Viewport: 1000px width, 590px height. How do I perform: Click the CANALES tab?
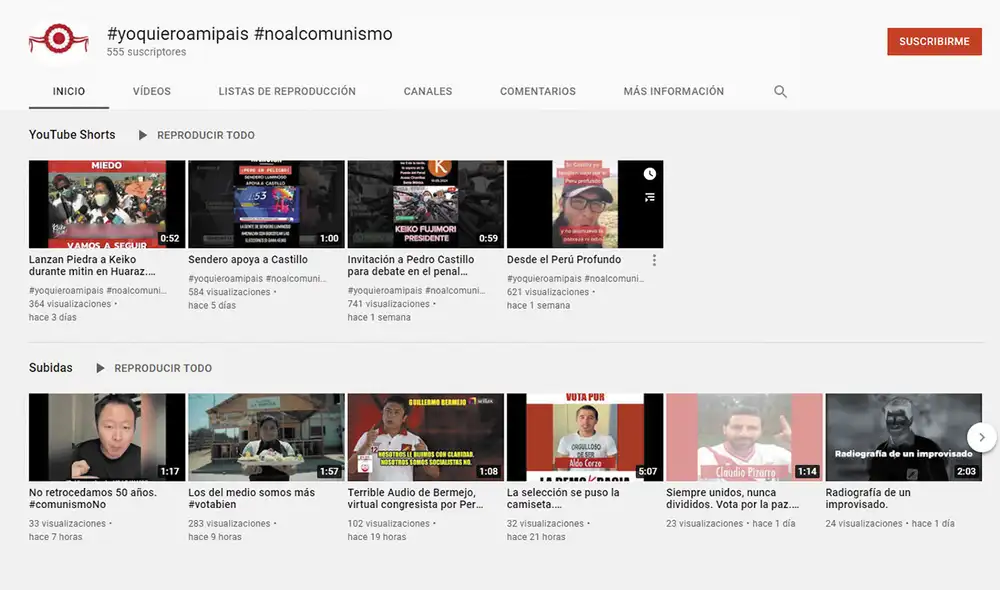coord(427,91)
